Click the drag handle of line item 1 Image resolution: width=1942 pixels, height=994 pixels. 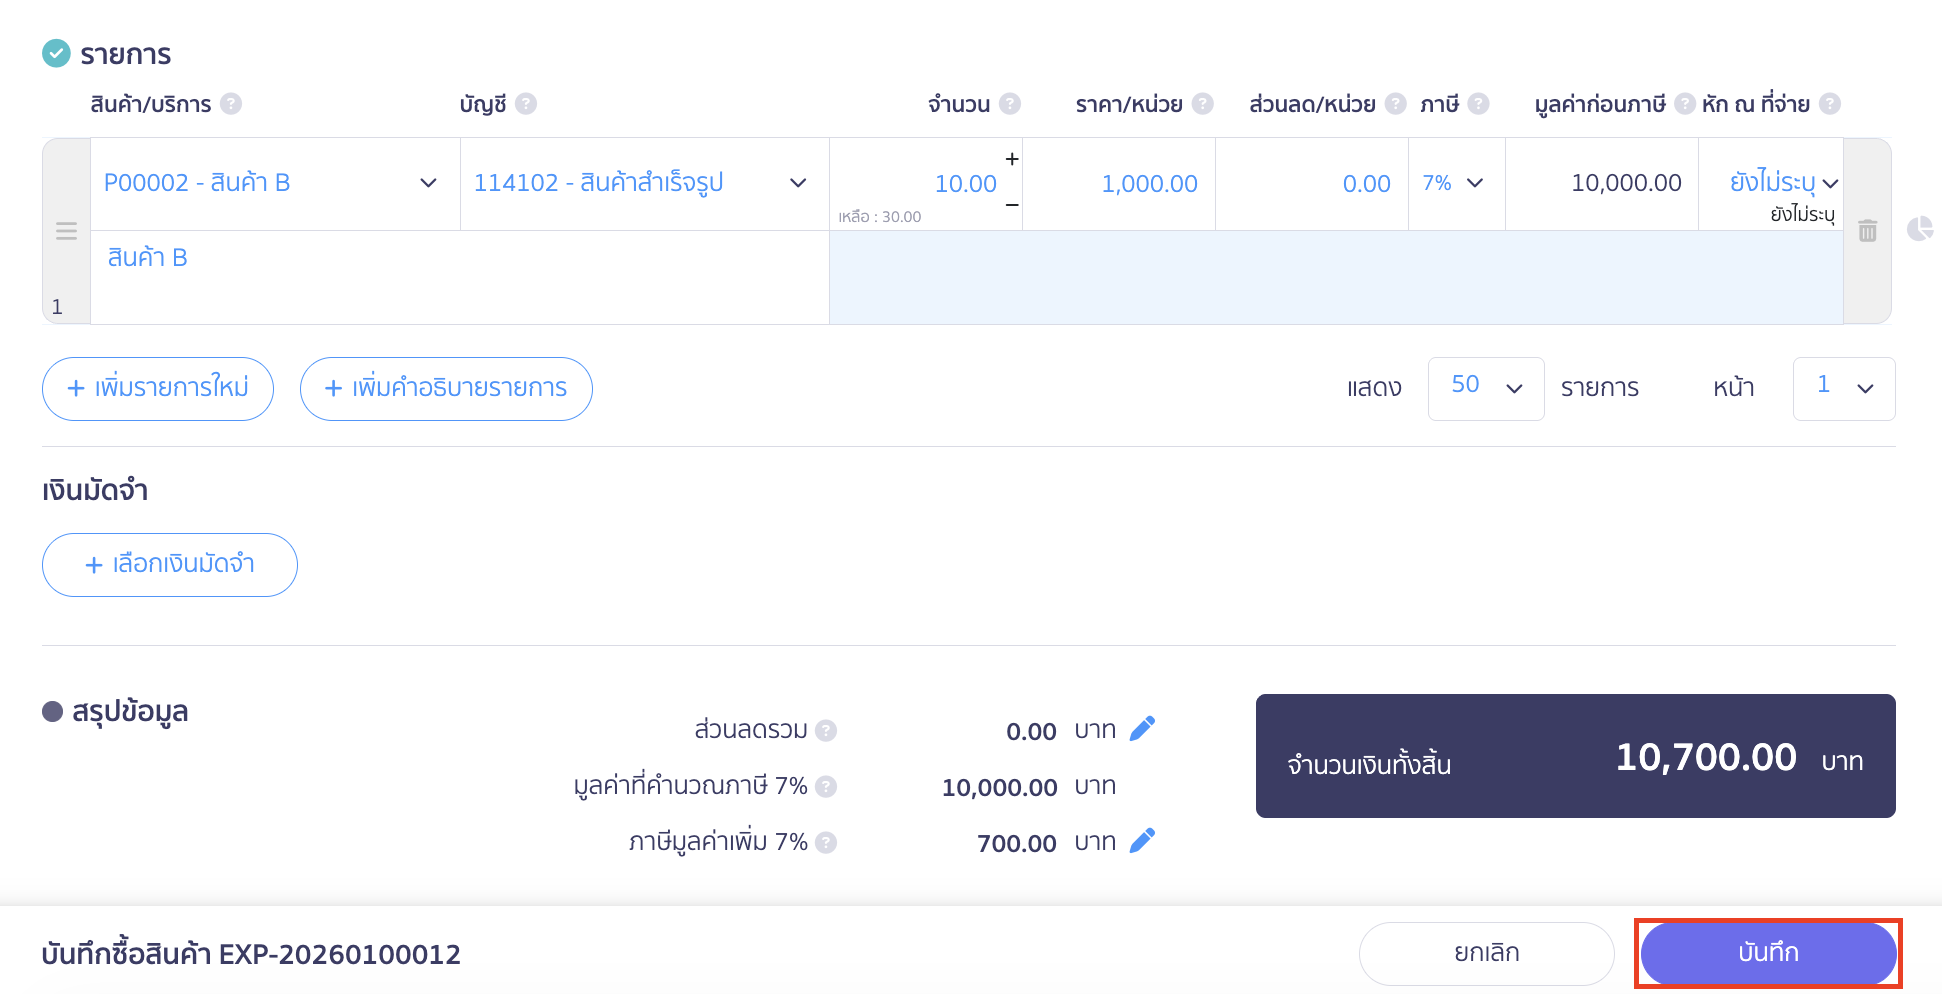[66, 230]
